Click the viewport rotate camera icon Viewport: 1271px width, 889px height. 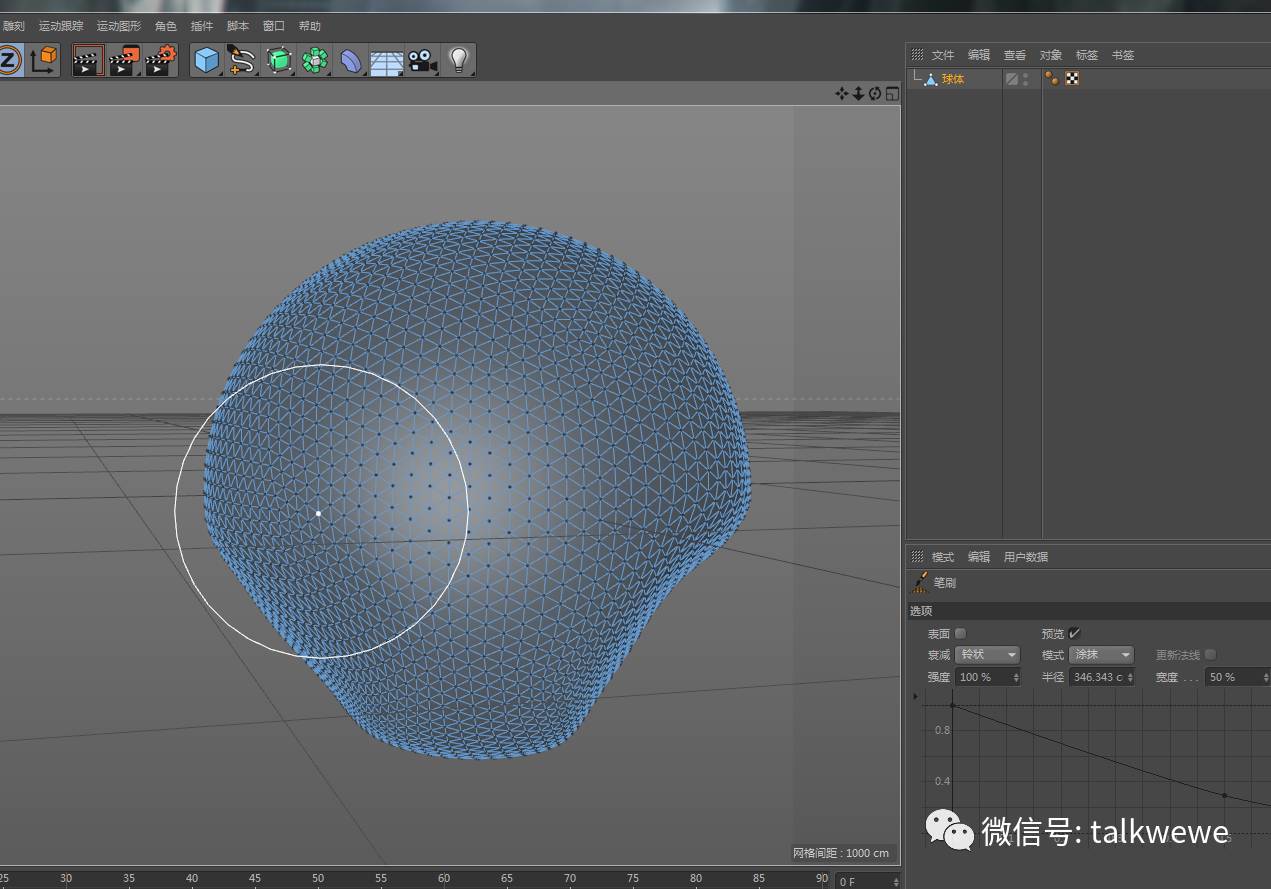coord(875,93)
